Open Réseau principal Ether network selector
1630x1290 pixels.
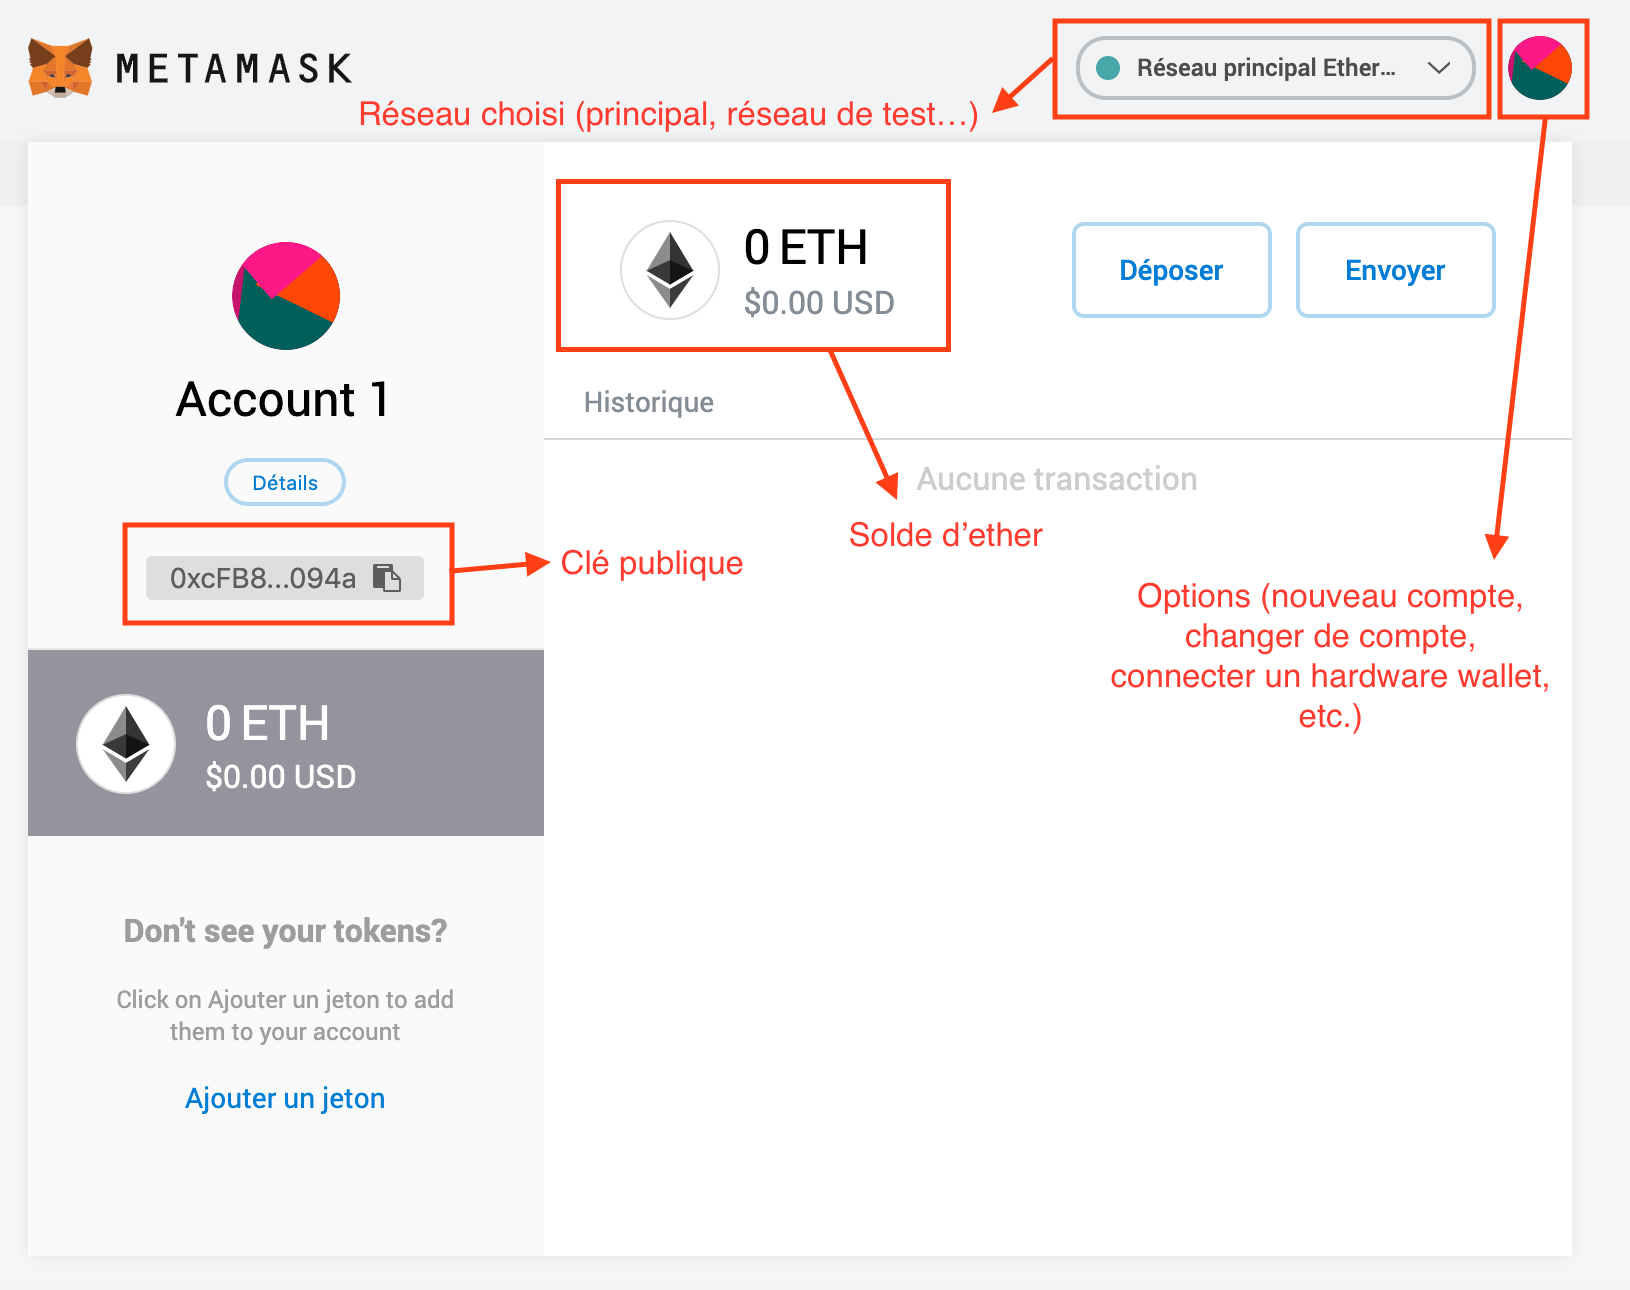(1275, 68)
